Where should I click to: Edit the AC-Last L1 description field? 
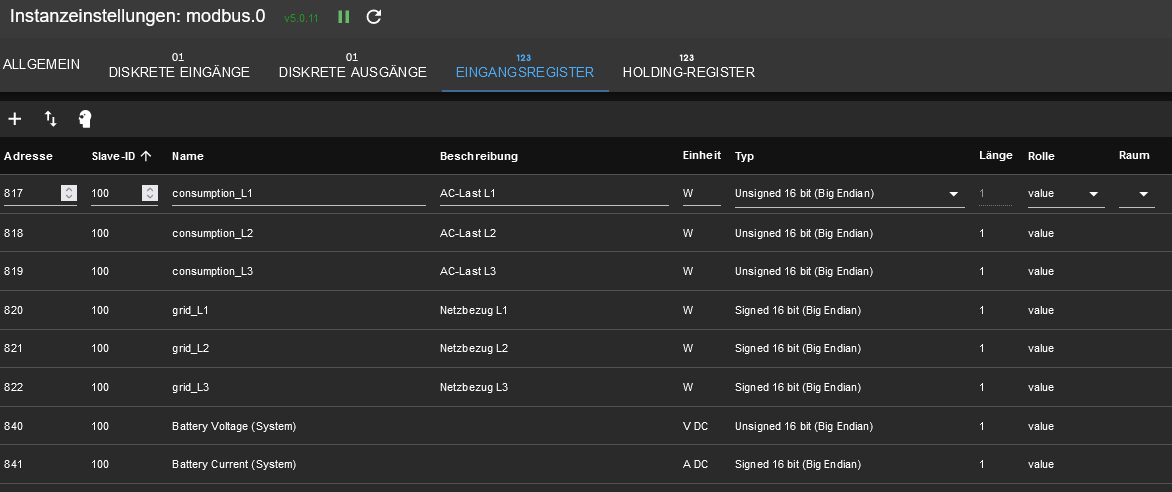(553, 193)
